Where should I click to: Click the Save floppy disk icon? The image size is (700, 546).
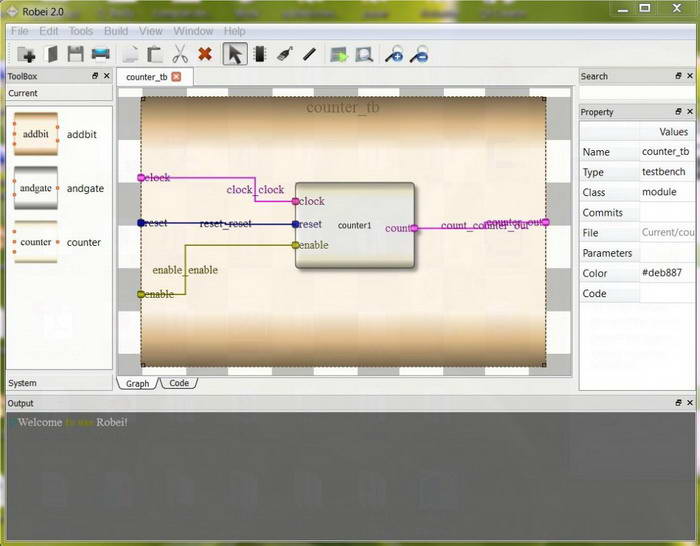pos(75,54)
